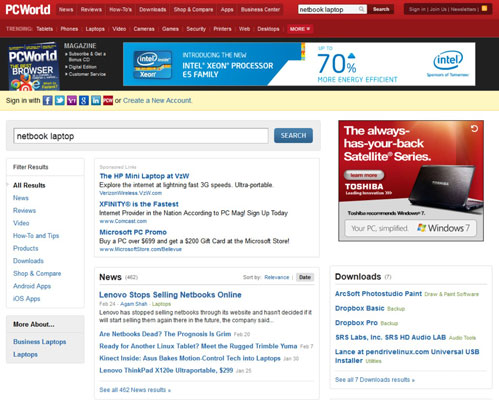Open the Cameras trending link
The height and width of the screenshot is (400, 499).
(x=144, y=29)
